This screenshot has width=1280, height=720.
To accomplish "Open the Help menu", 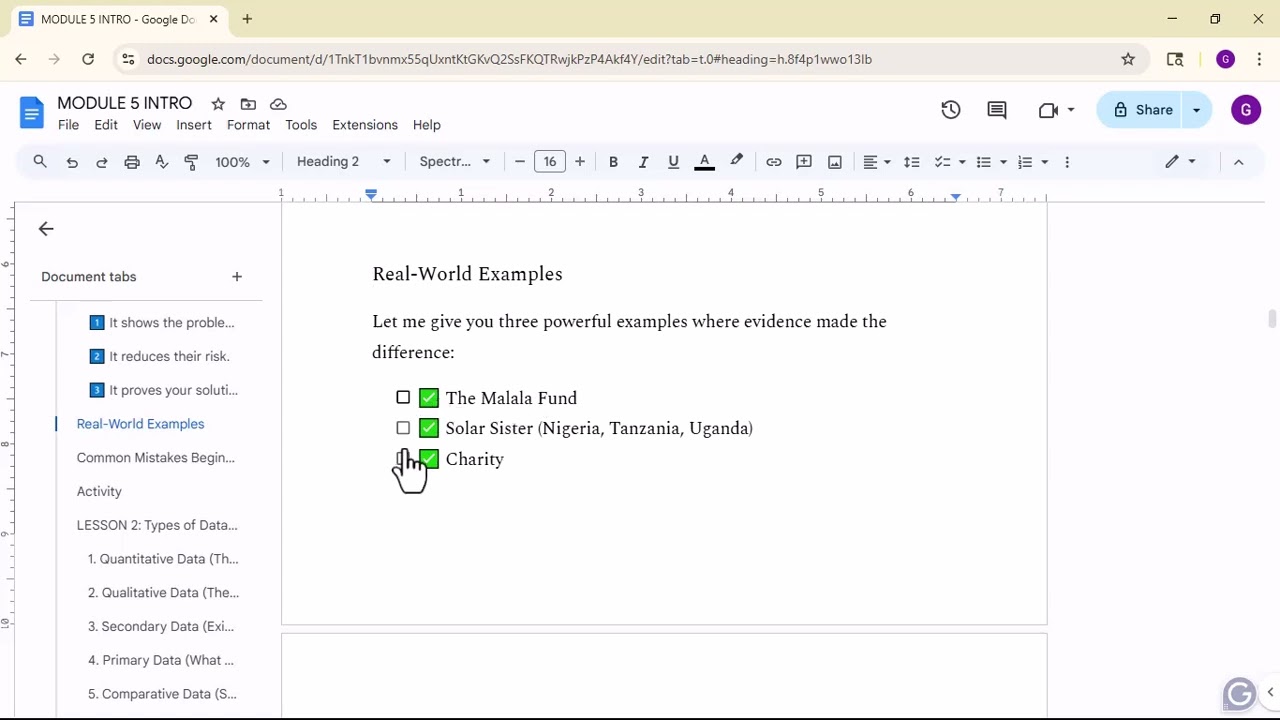I will pos(427,125).
